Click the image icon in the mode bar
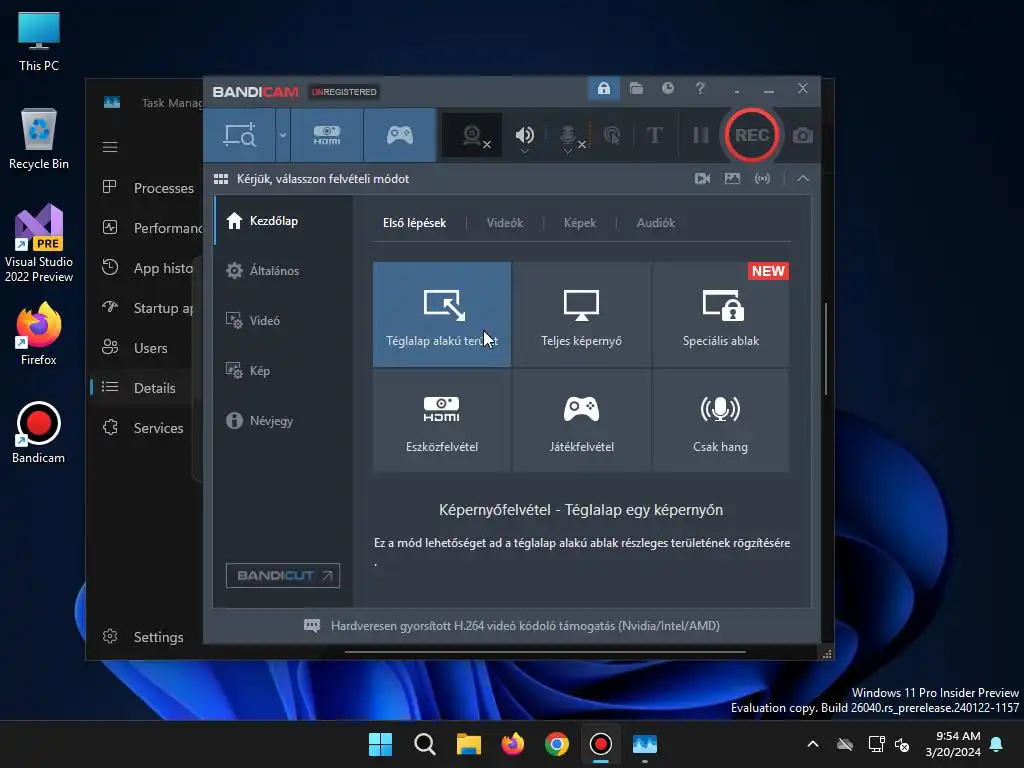 (x=732, y=178)
